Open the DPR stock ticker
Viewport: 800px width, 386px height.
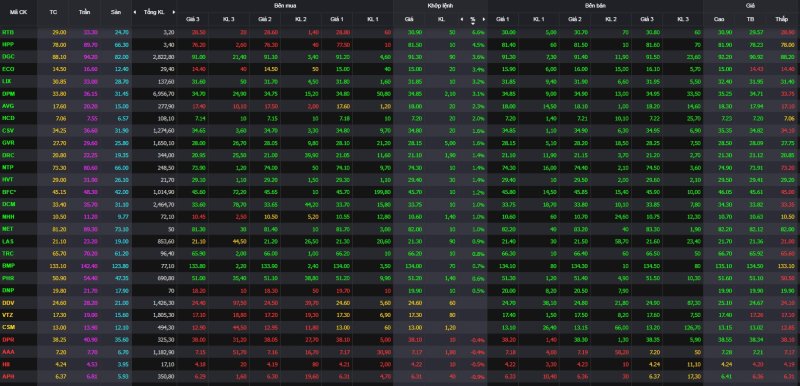click(8, 339)
